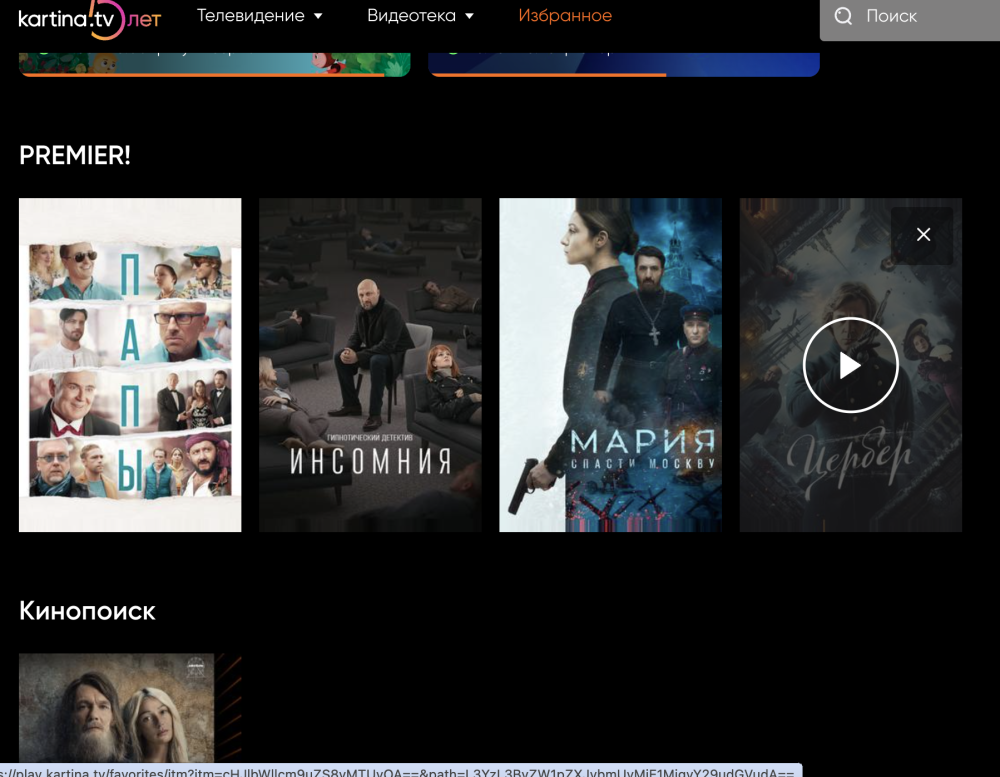Expand the Видеотека dropdown arrow
This screenshot has width=1000, height=777.
click(469, 16)
